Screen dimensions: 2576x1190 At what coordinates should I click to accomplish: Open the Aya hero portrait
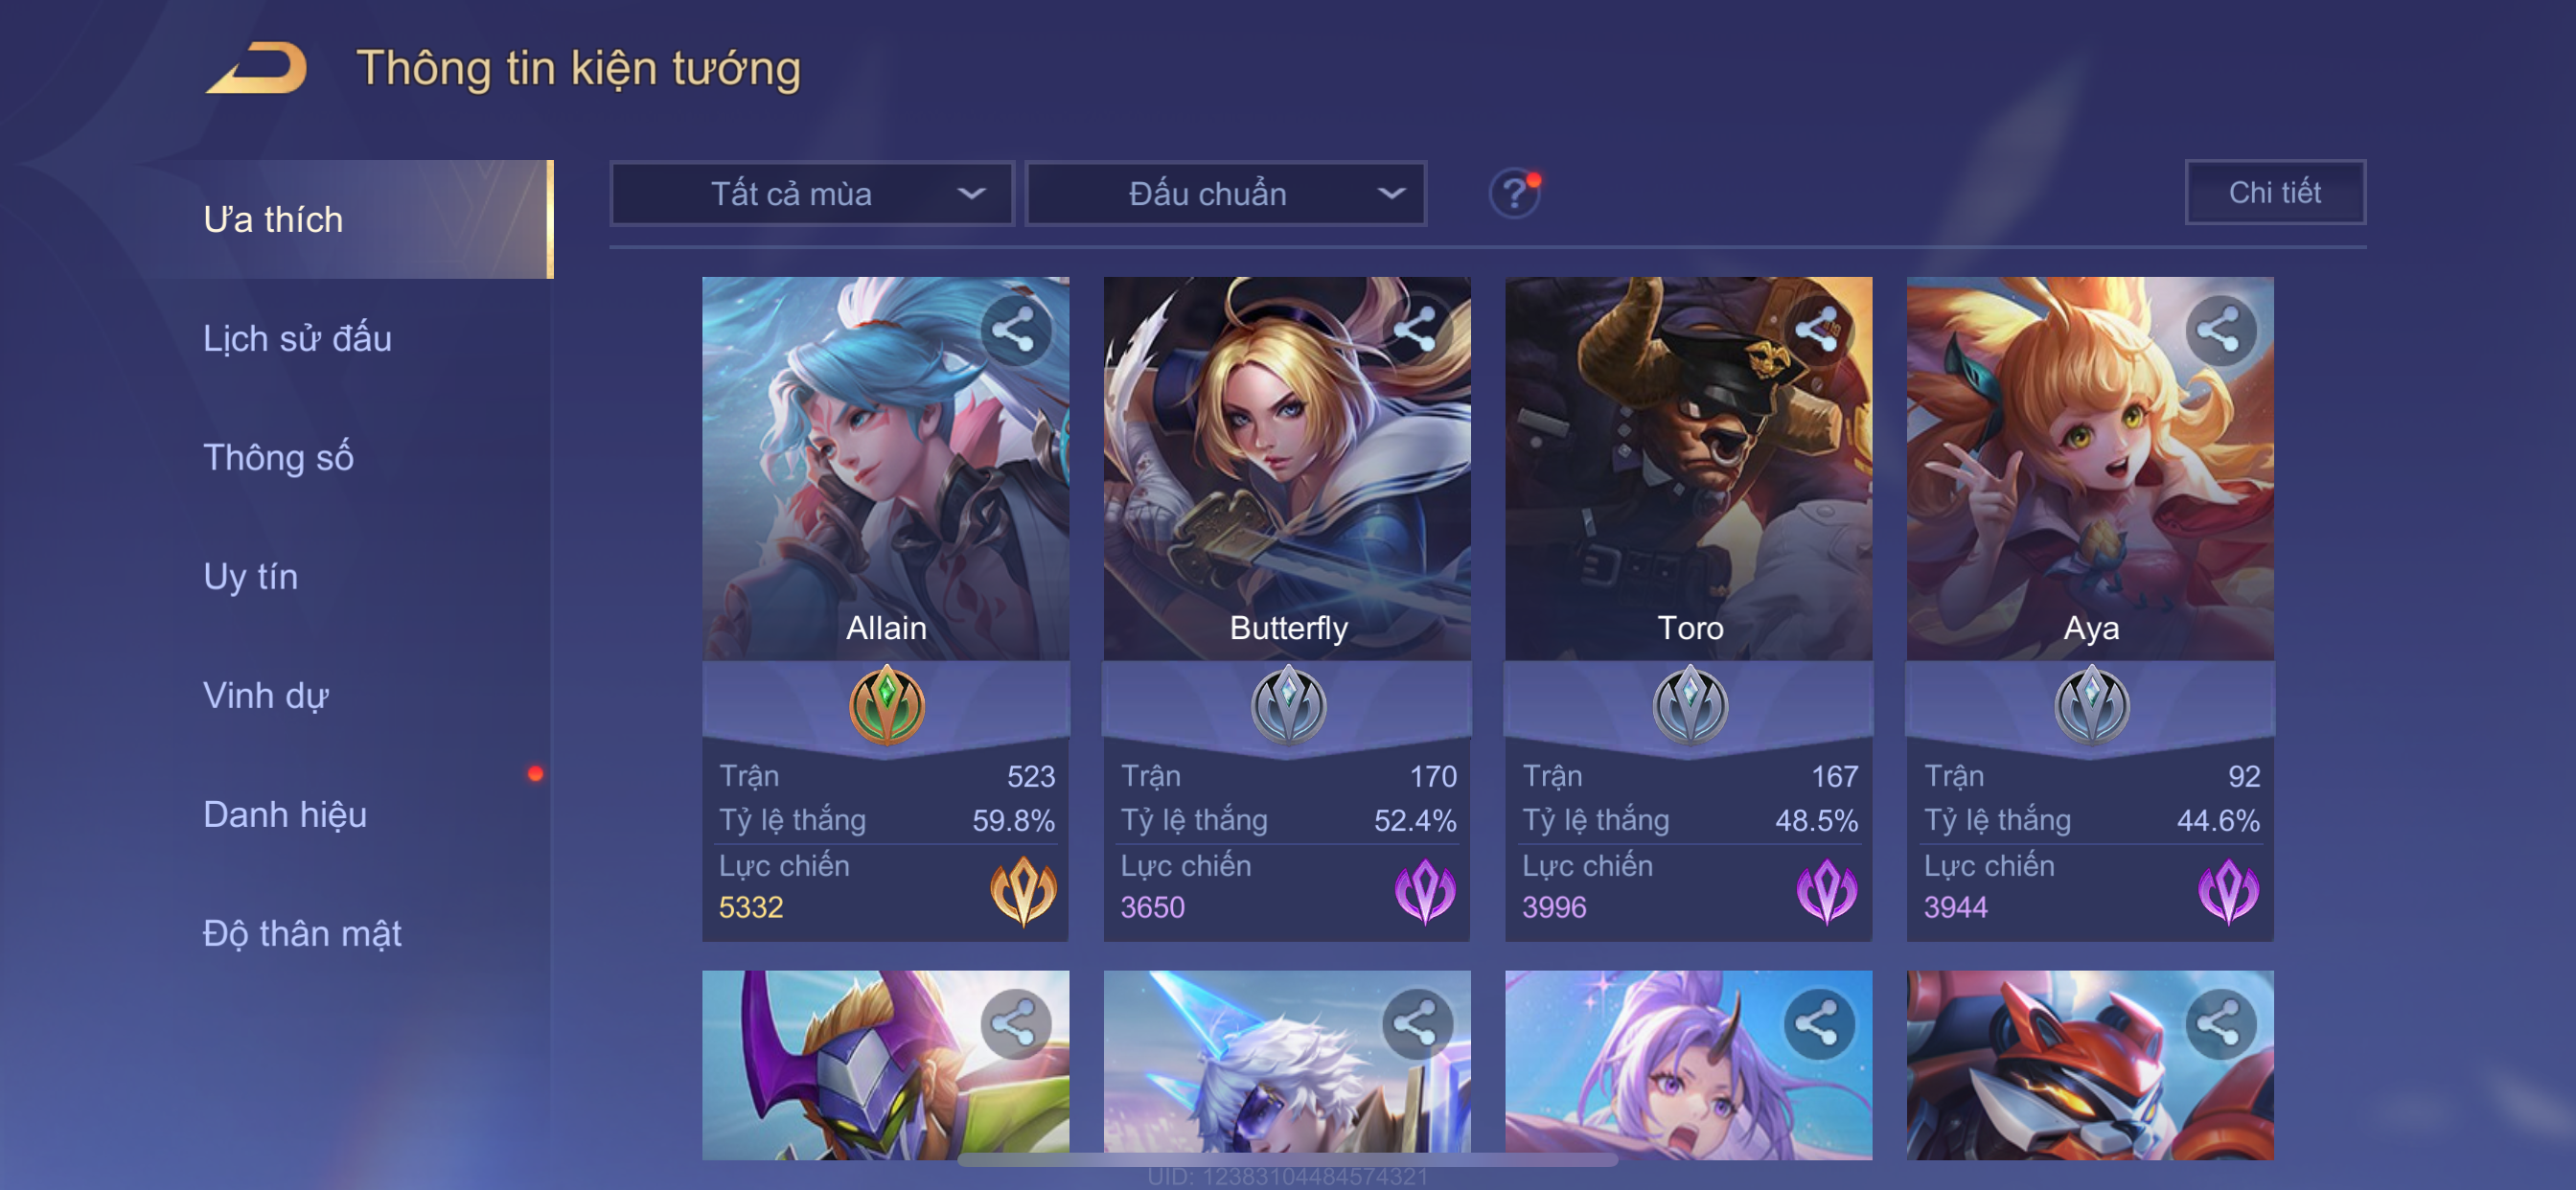pyautogui.click(x=2089, y=468)
